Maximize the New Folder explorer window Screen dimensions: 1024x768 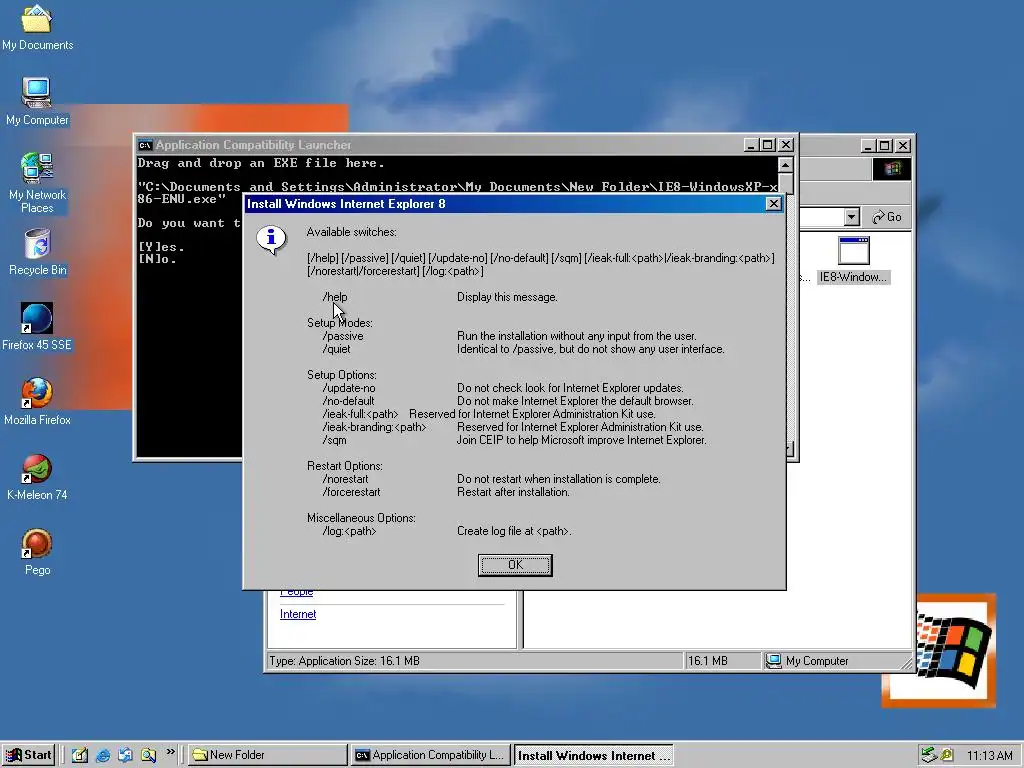point(885,146)
